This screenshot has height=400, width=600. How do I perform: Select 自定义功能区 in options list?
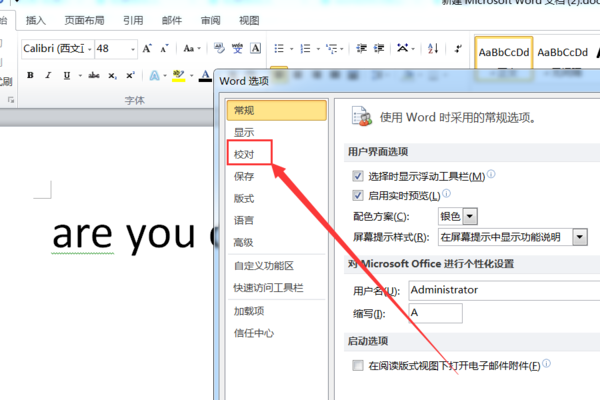277,266
